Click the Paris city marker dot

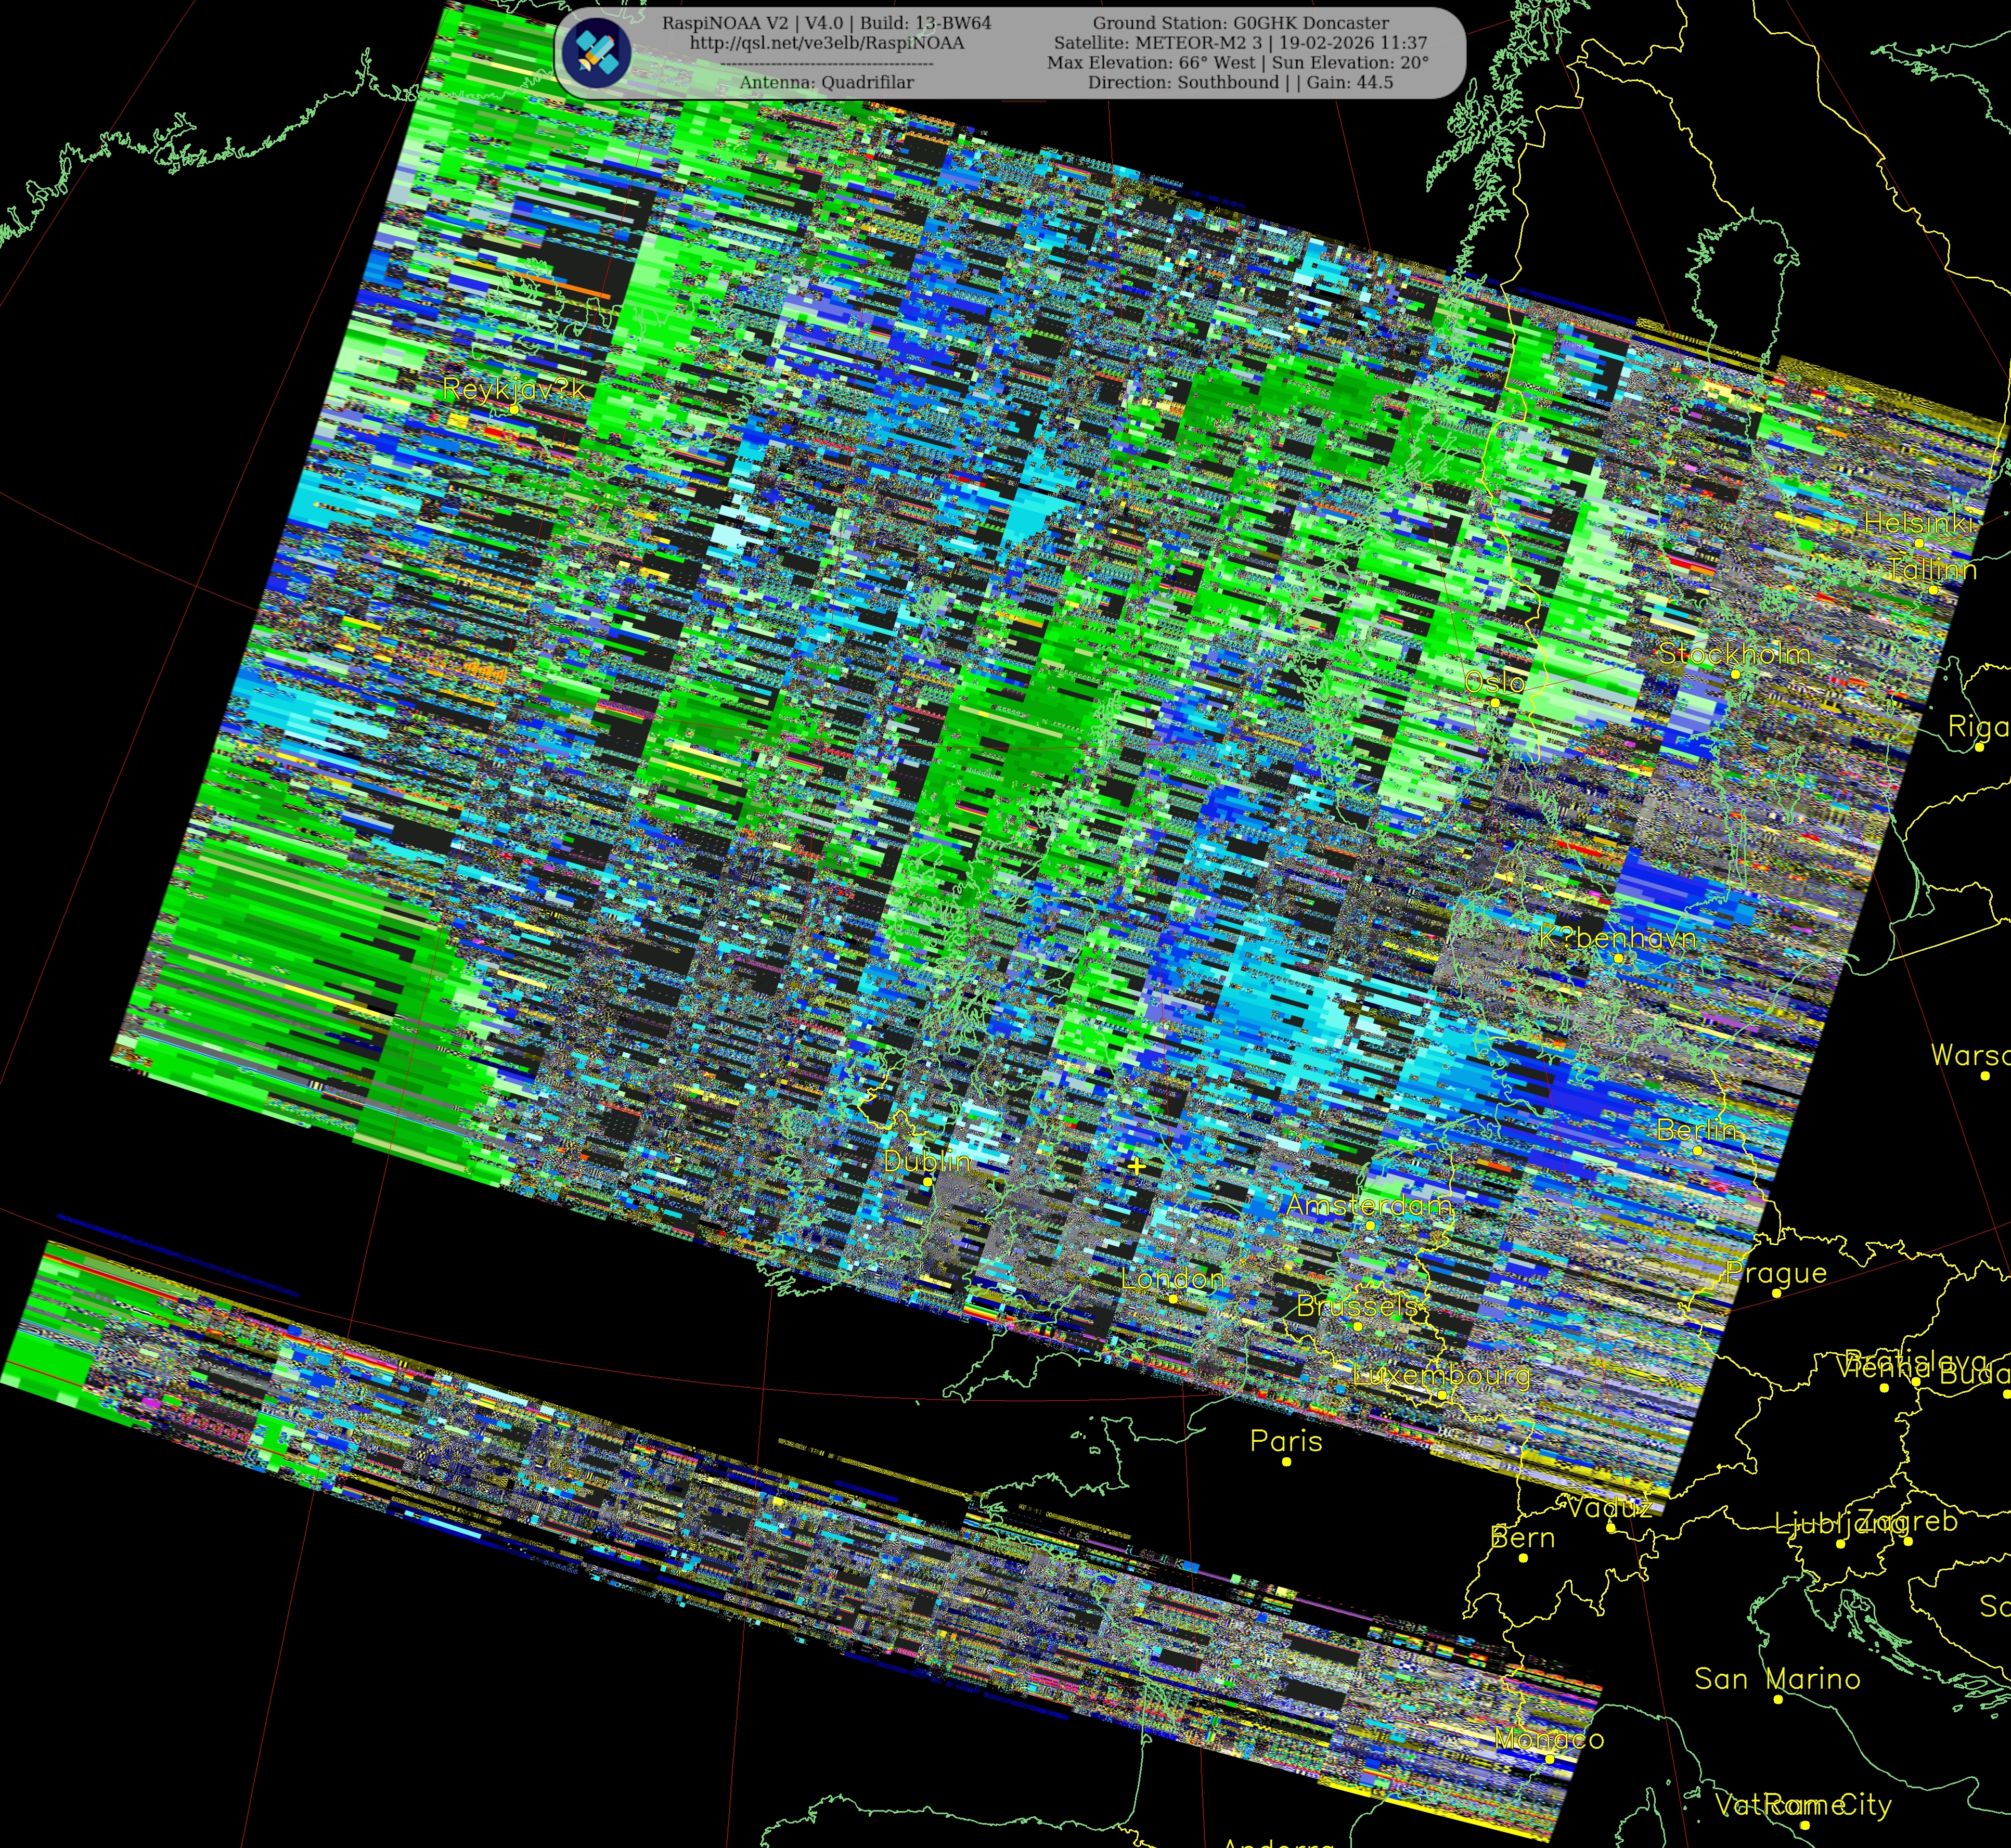click(1286, 1462)
